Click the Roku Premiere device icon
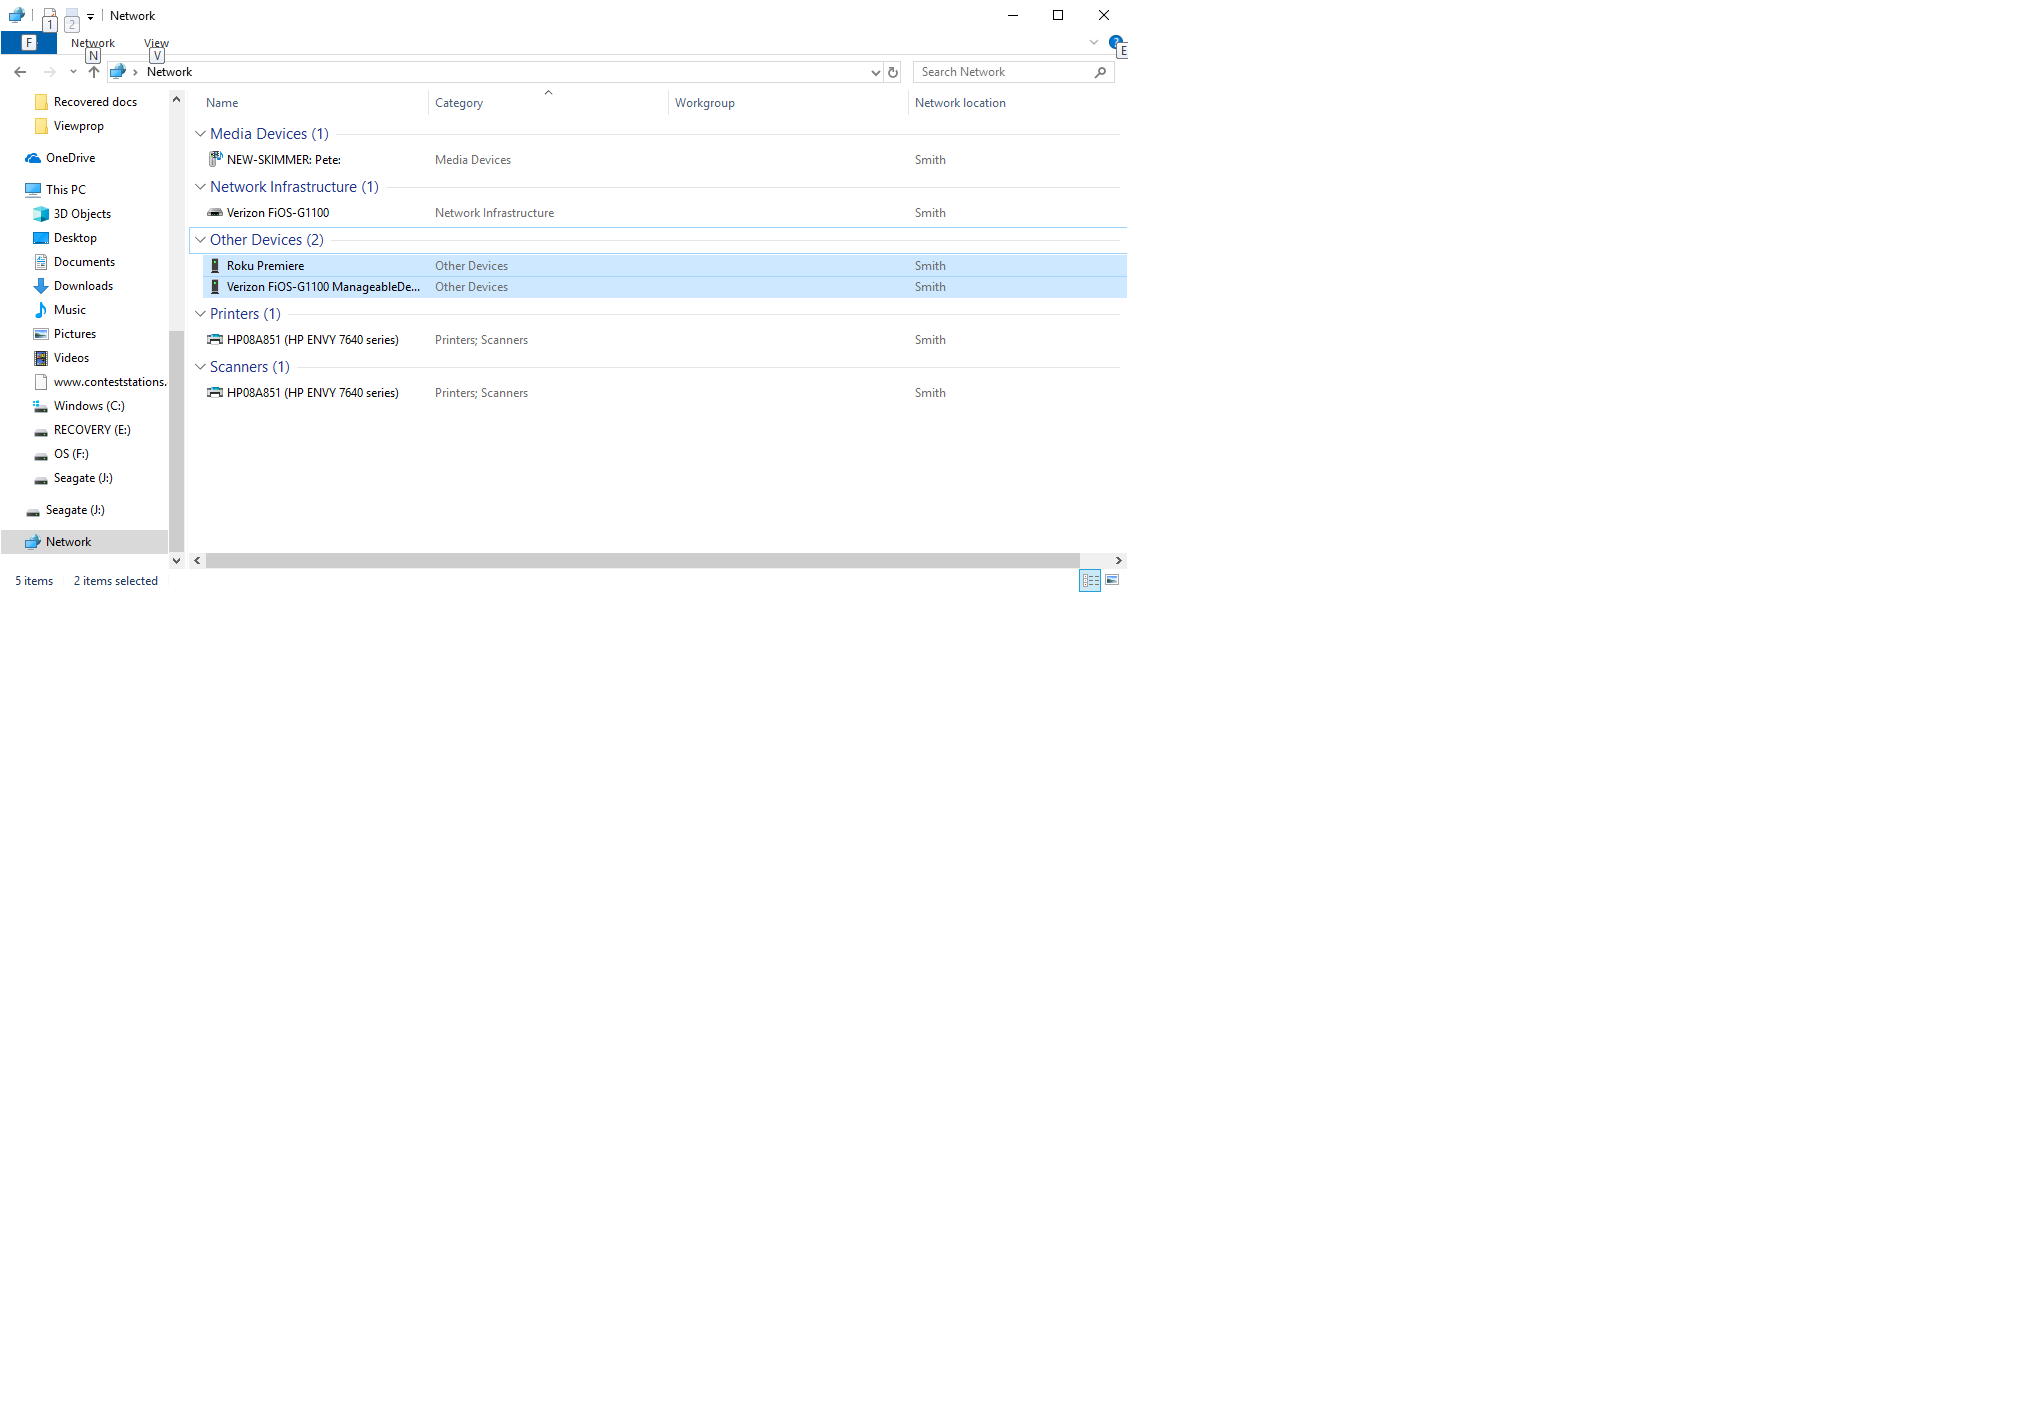Screen dimensions: 2019x1413 pos(215,265)
